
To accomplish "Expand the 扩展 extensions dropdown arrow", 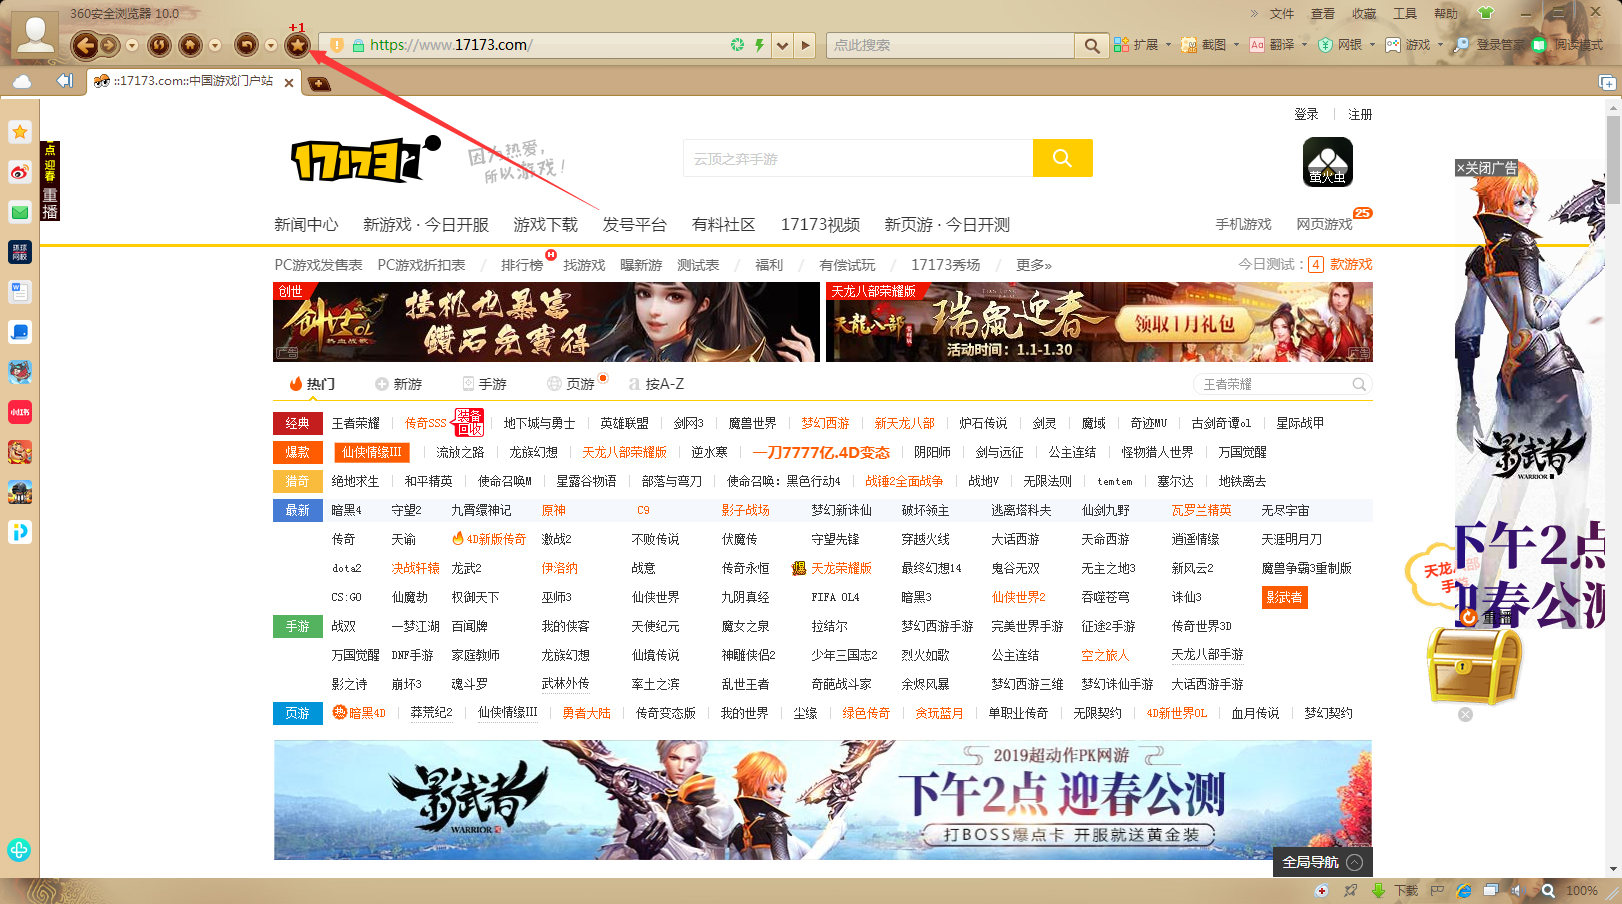I will 1167,45.
